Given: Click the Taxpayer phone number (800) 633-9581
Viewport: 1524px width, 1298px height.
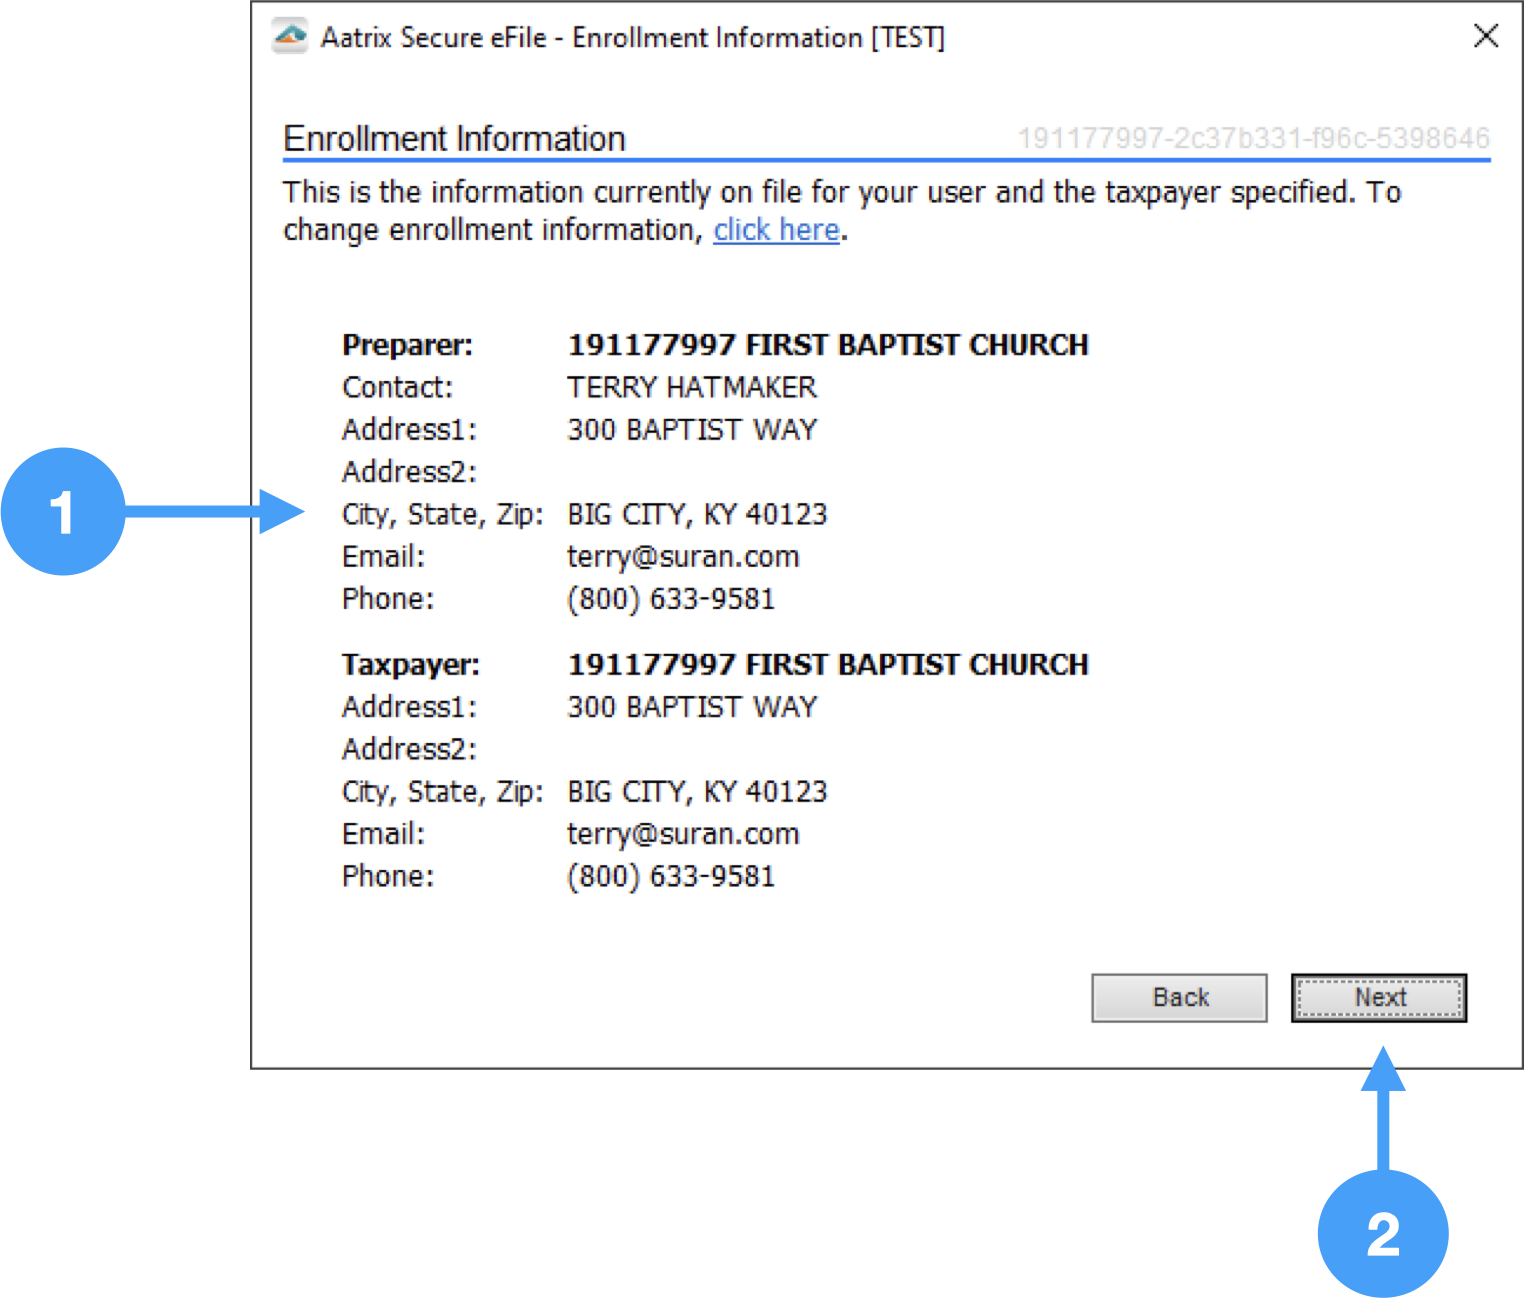Looking at the screenshot, I should coord(670,876).
